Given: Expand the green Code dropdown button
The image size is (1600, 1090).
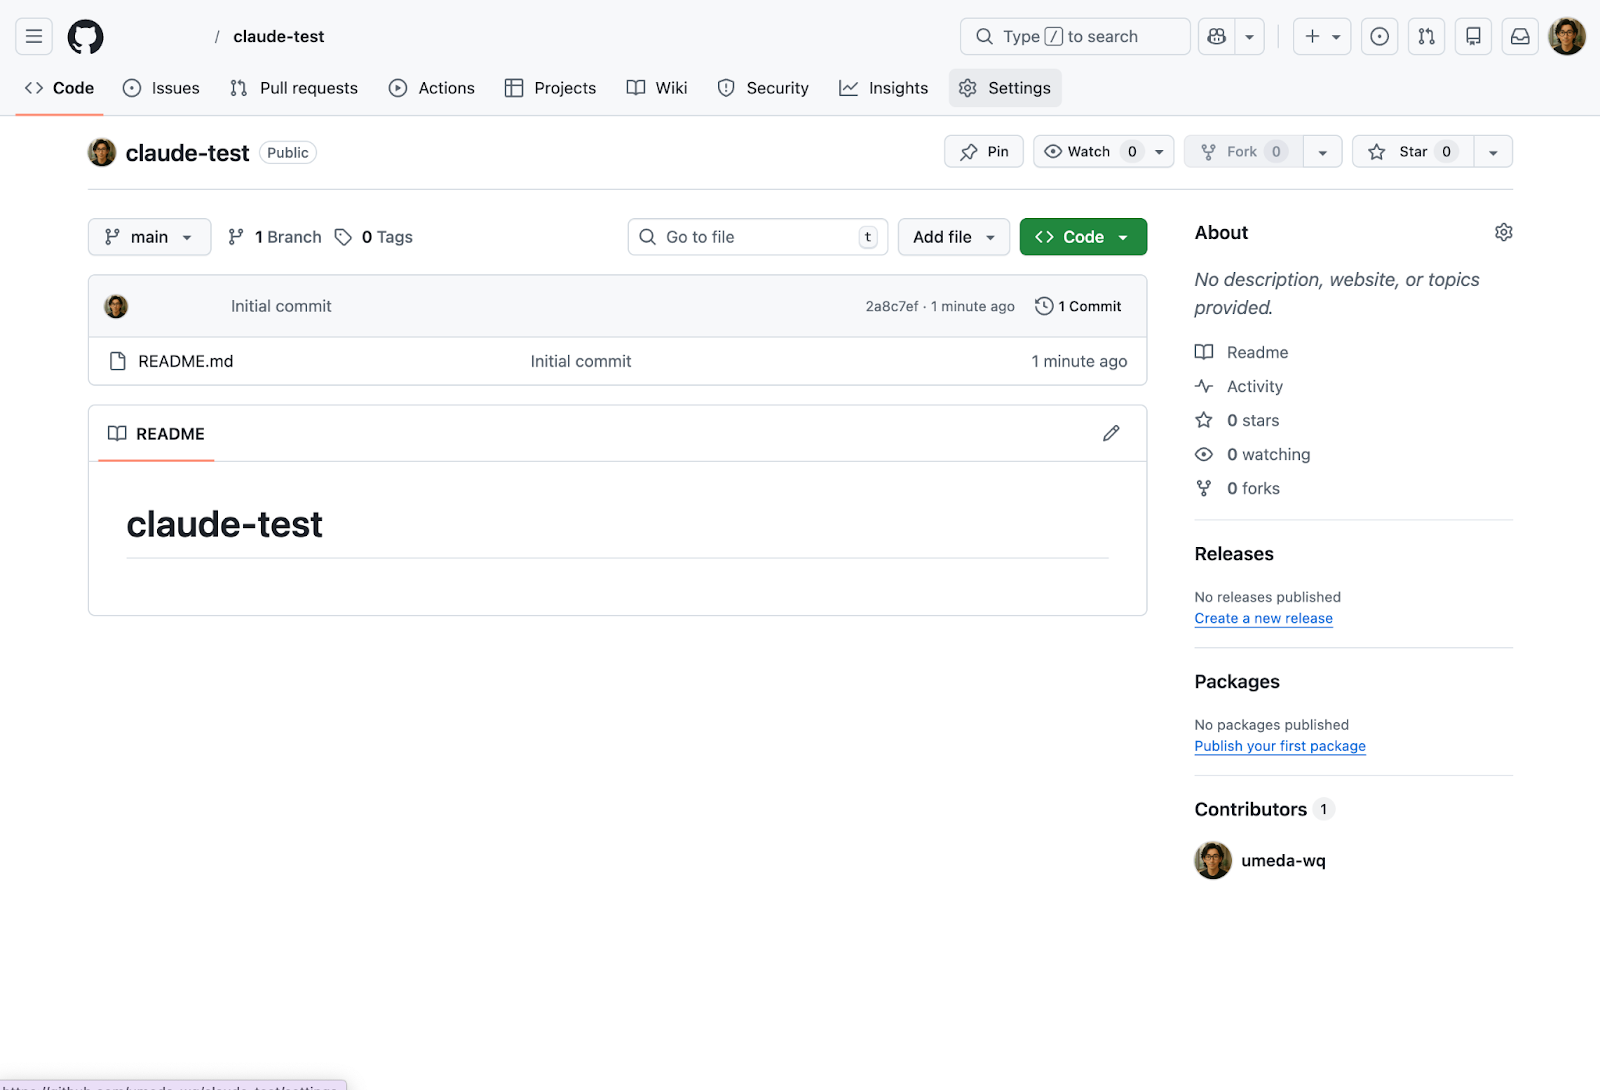Looking at the screenshot, I should (x=1082, y=237).
